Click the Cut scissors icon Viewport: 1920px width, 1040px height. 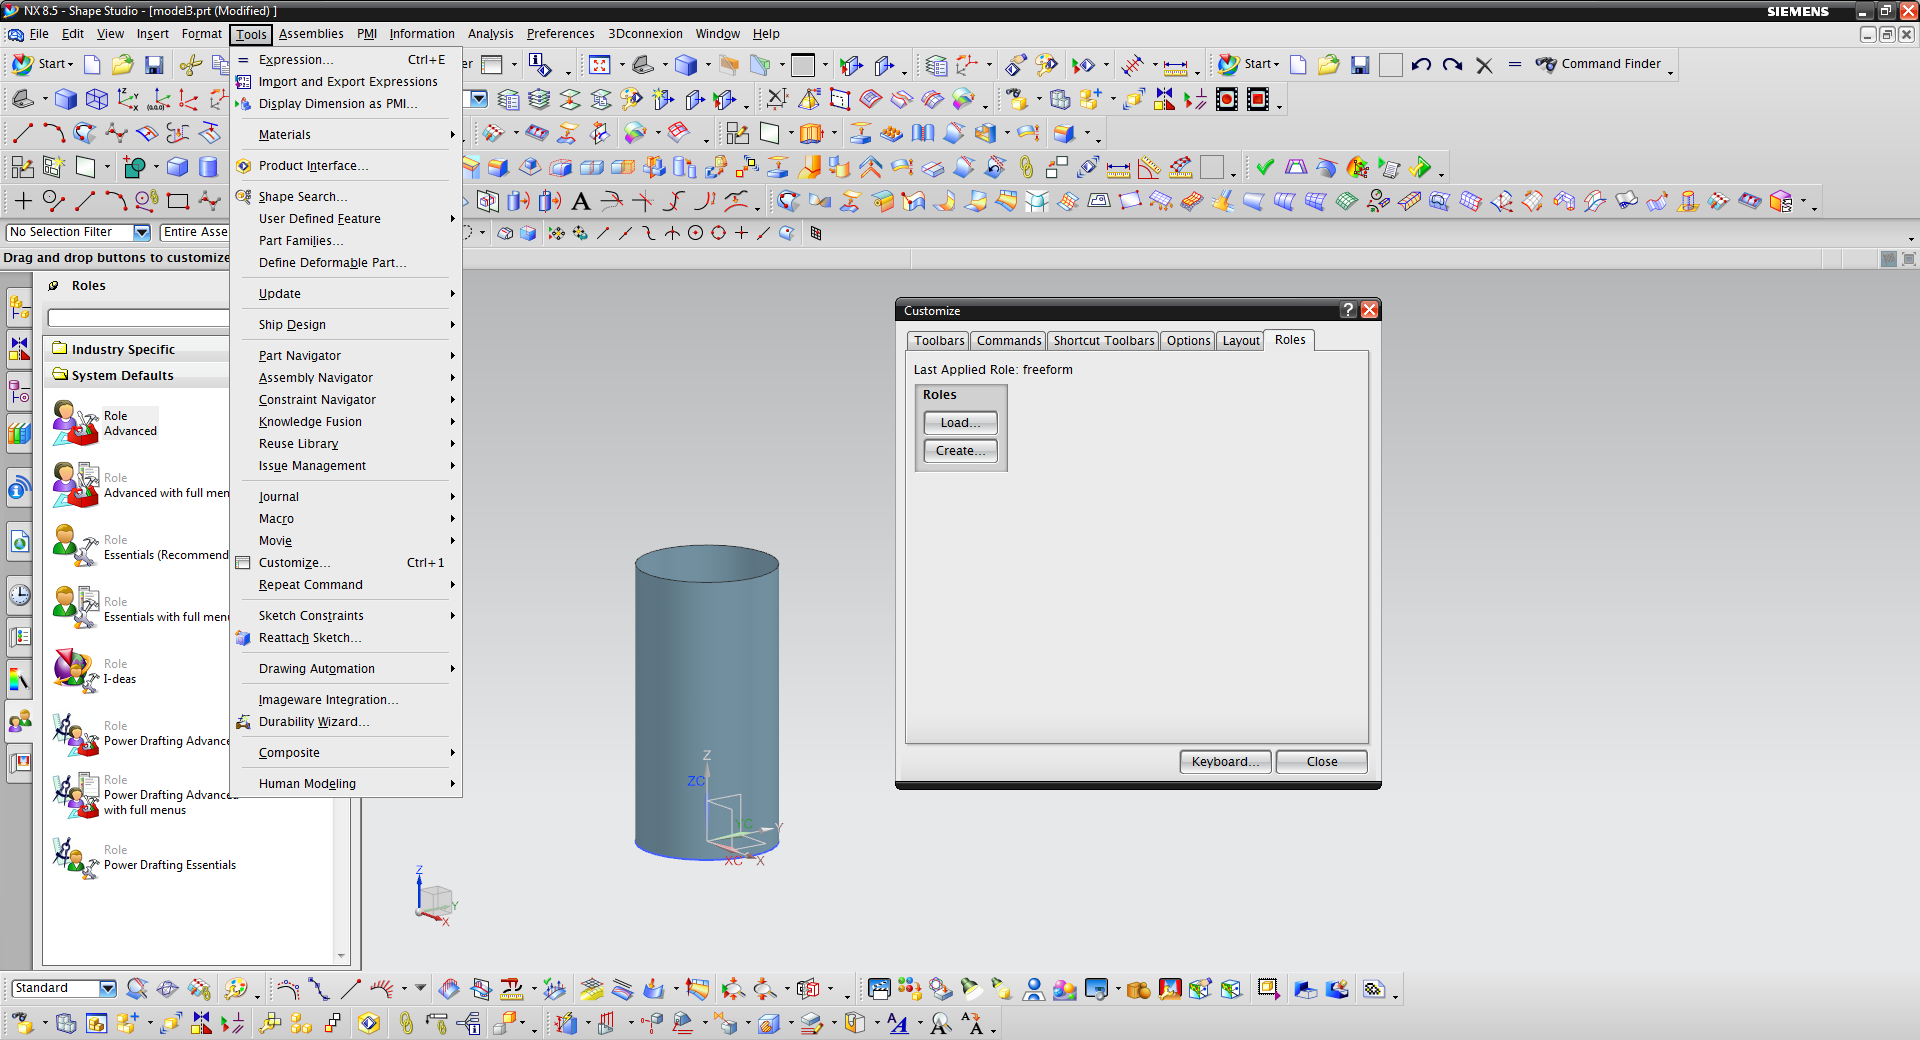[x=190, y=65]
